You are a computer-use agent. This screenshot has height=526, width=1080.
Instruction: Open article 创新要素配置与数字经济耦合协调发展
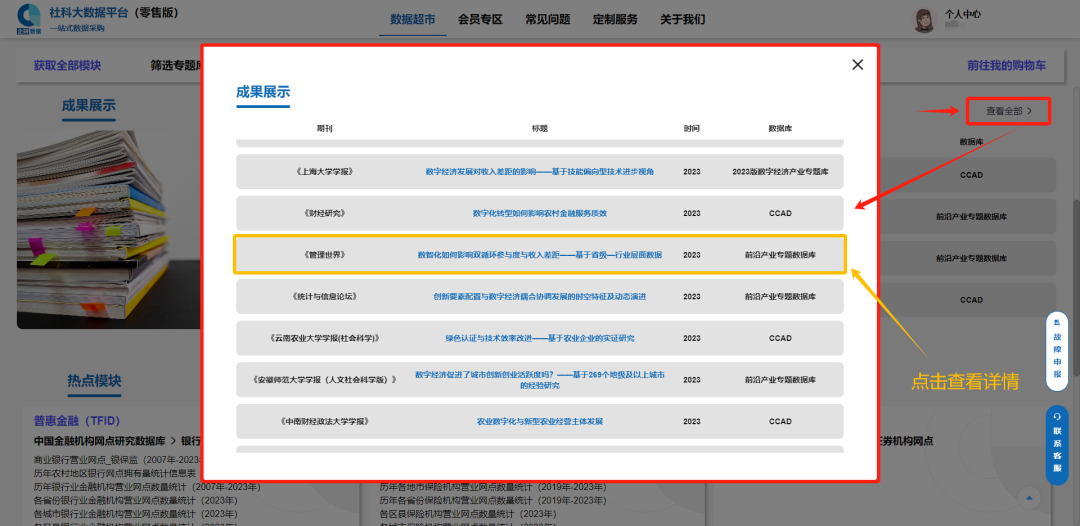[x=539, y=297]
